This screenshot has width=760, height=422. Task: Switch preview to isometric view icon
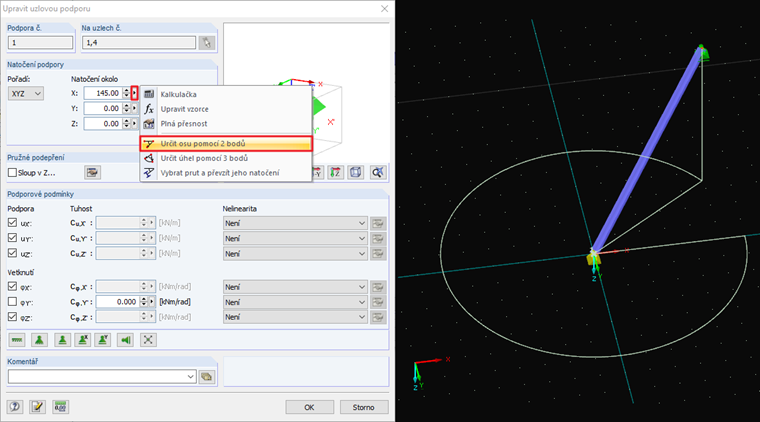(356, 172)
